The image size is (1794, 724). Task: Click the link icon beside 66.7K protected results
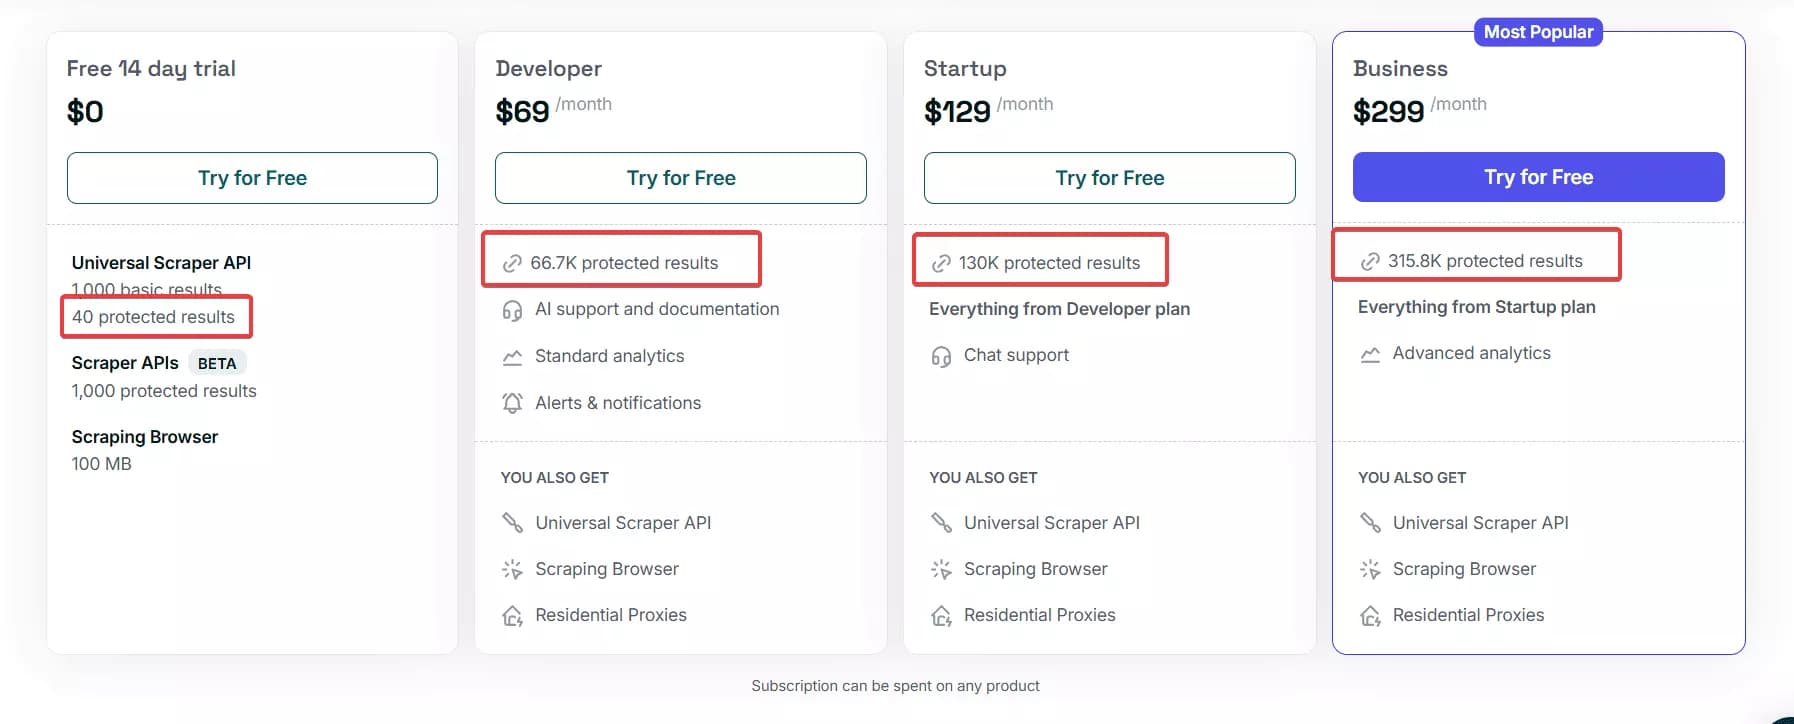click(513, 261)
